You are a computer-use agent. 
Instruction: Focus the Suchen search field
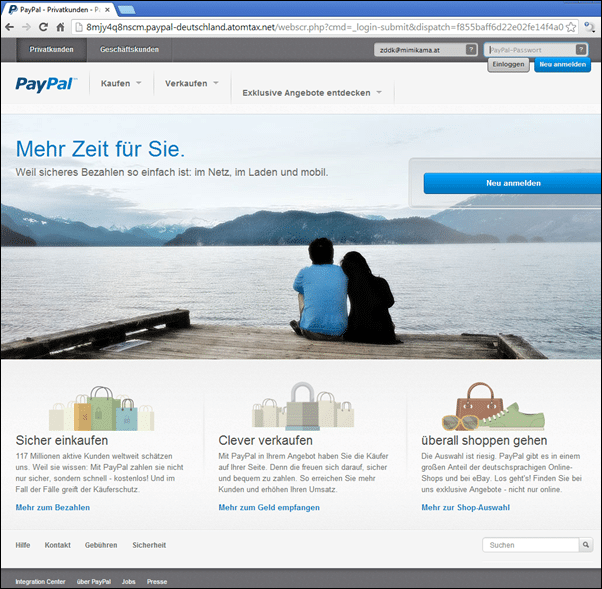point(531,544)
